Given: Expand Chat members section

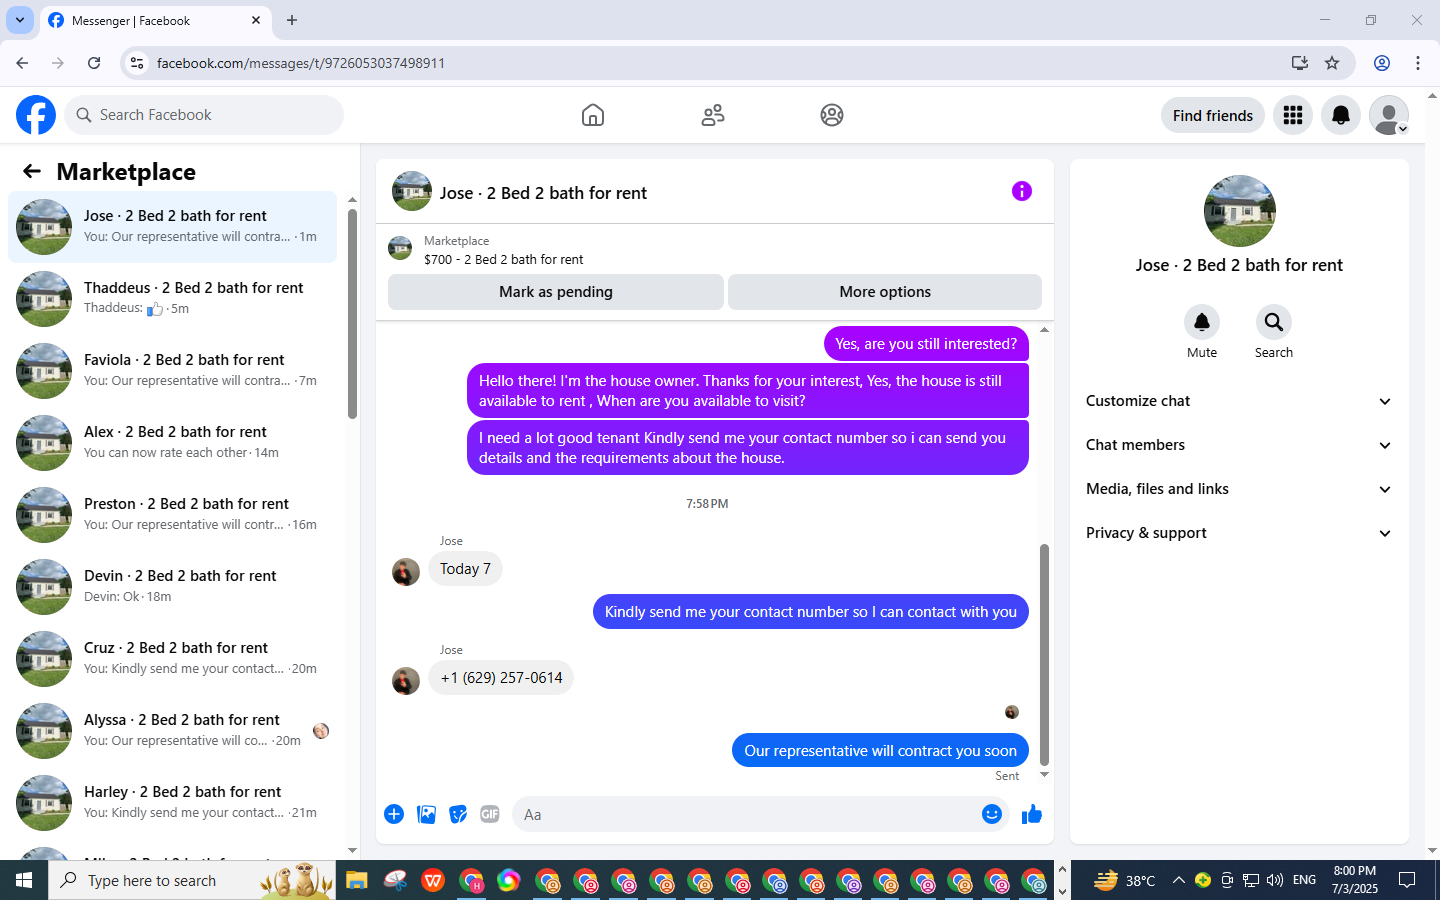Looking at the screenshot, I should click(1239, 445).
